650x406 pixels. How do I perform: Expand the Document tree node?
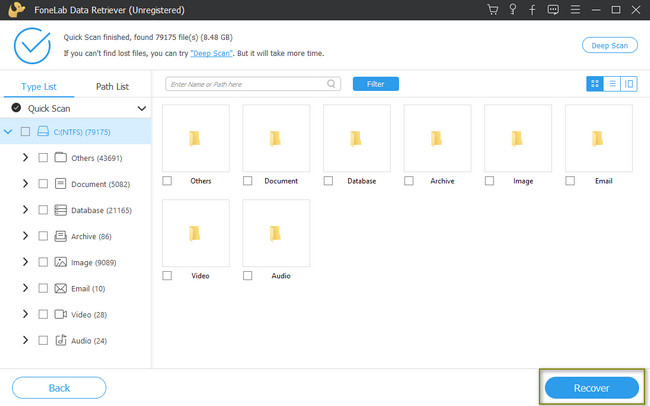(x=25, y=184)
